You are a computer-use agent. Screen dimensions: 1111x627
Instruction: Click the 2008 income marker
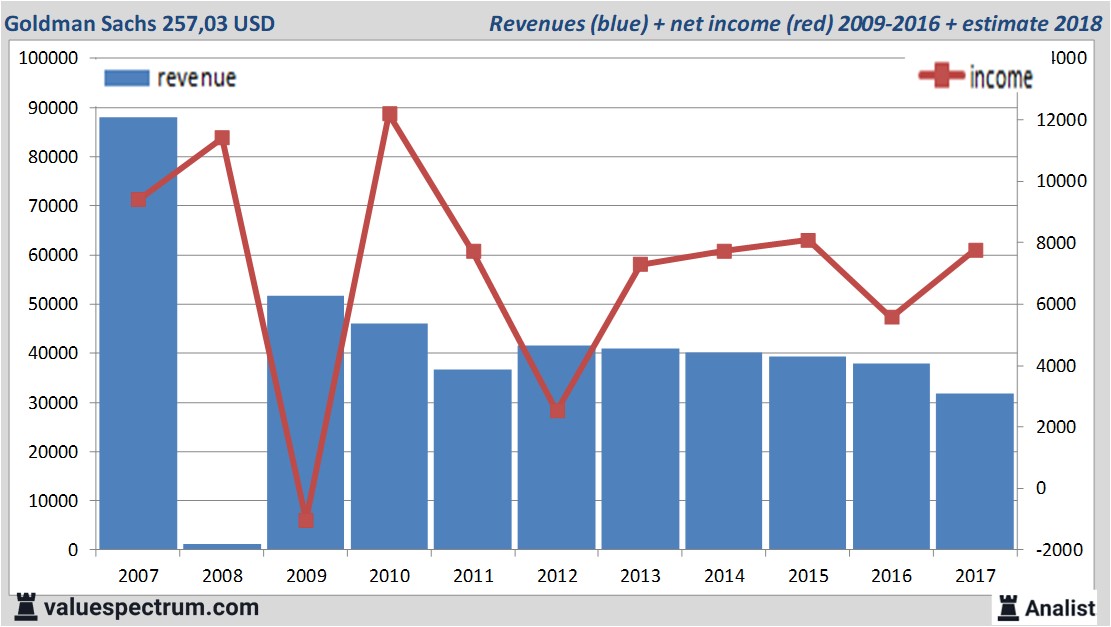coord(223,138)
